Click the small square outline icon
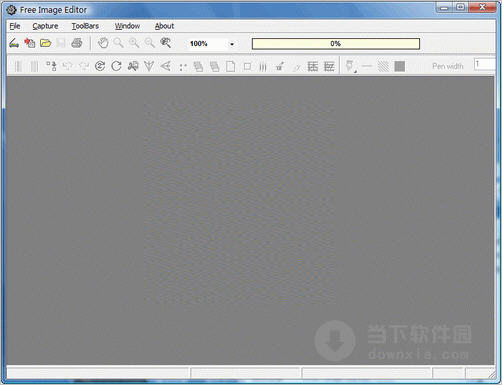This screenshot has height=385, width=502. [x=247, y=67]
